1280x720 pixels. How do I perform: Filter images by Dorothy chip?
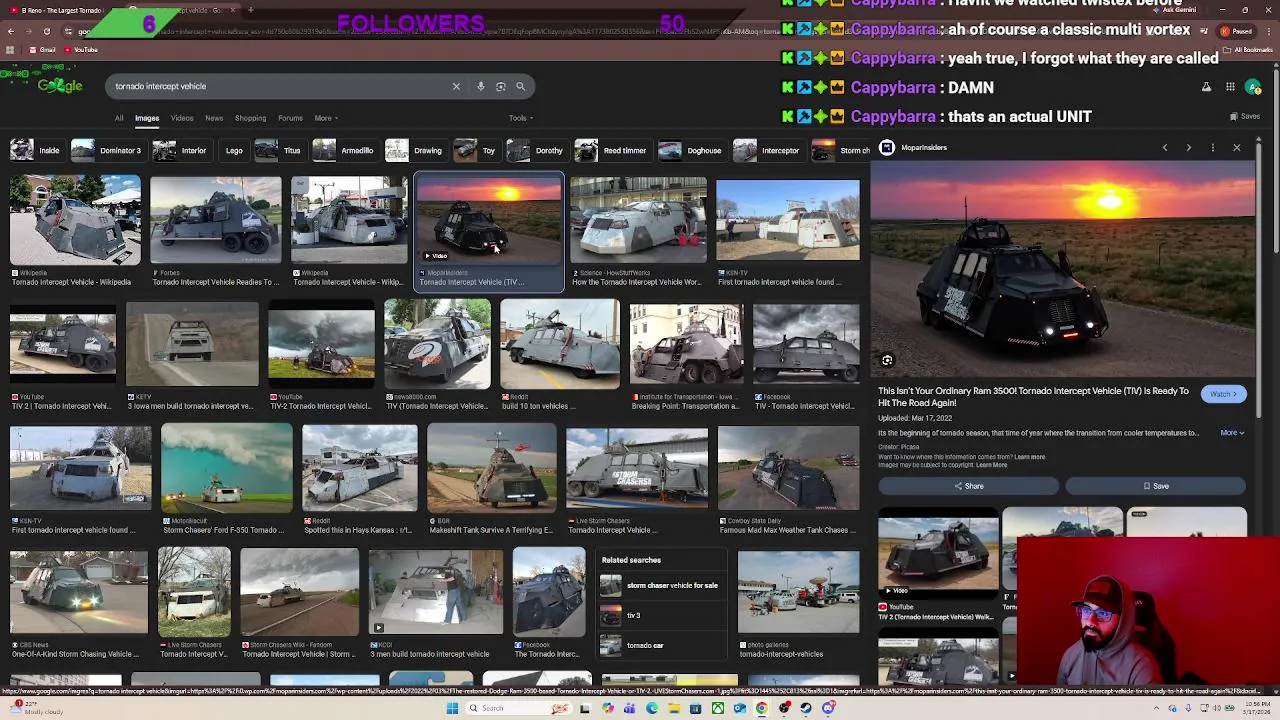[537, 151]
